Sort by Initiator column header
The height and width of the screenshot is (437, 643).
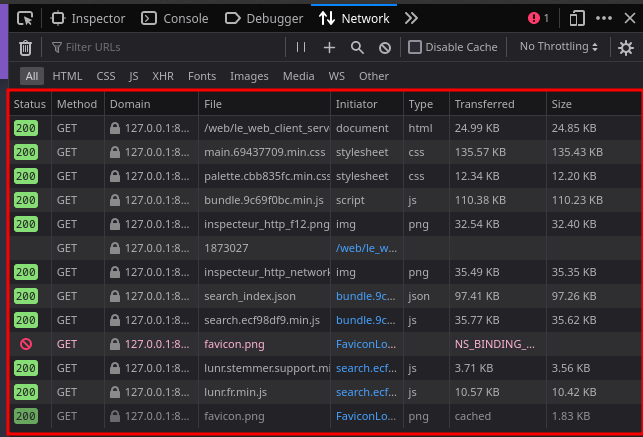[x=367, y=104]
